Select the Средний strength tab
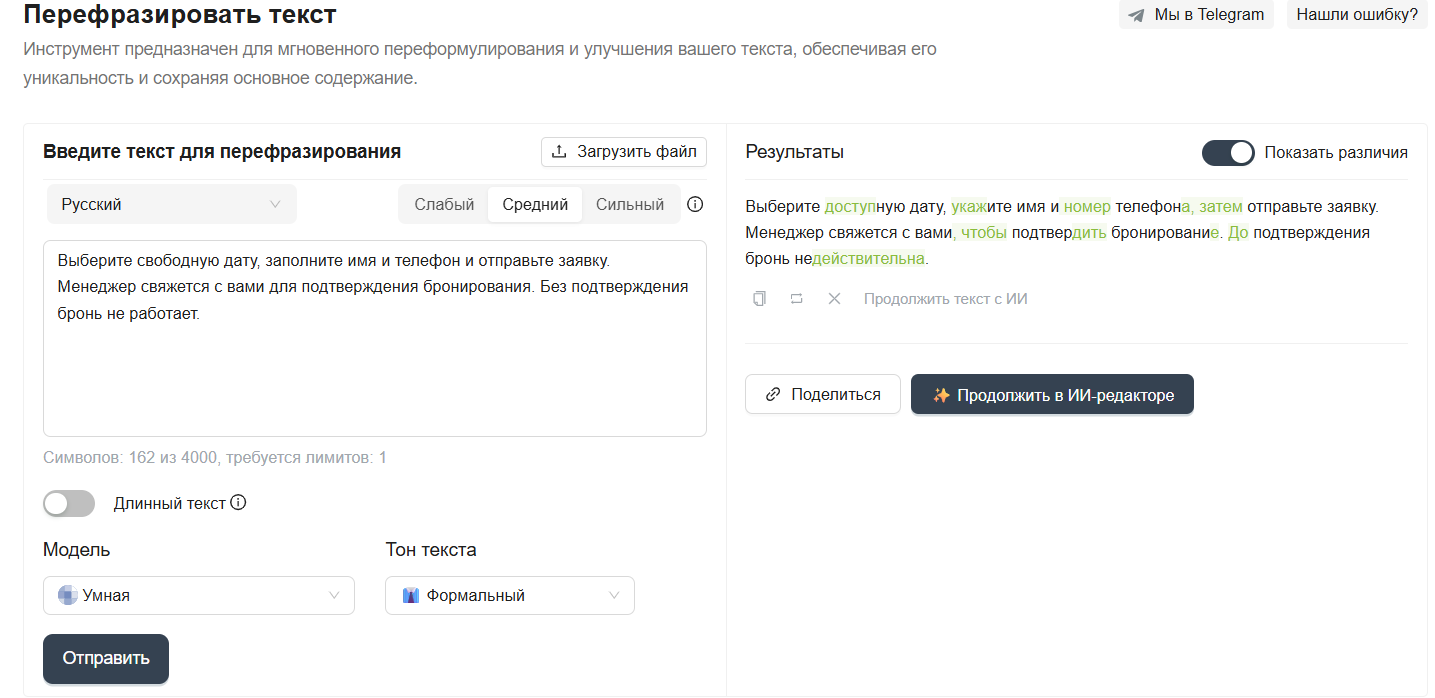Image resolution: width=1435 pixels, height=698 pixels. [535, 204]
